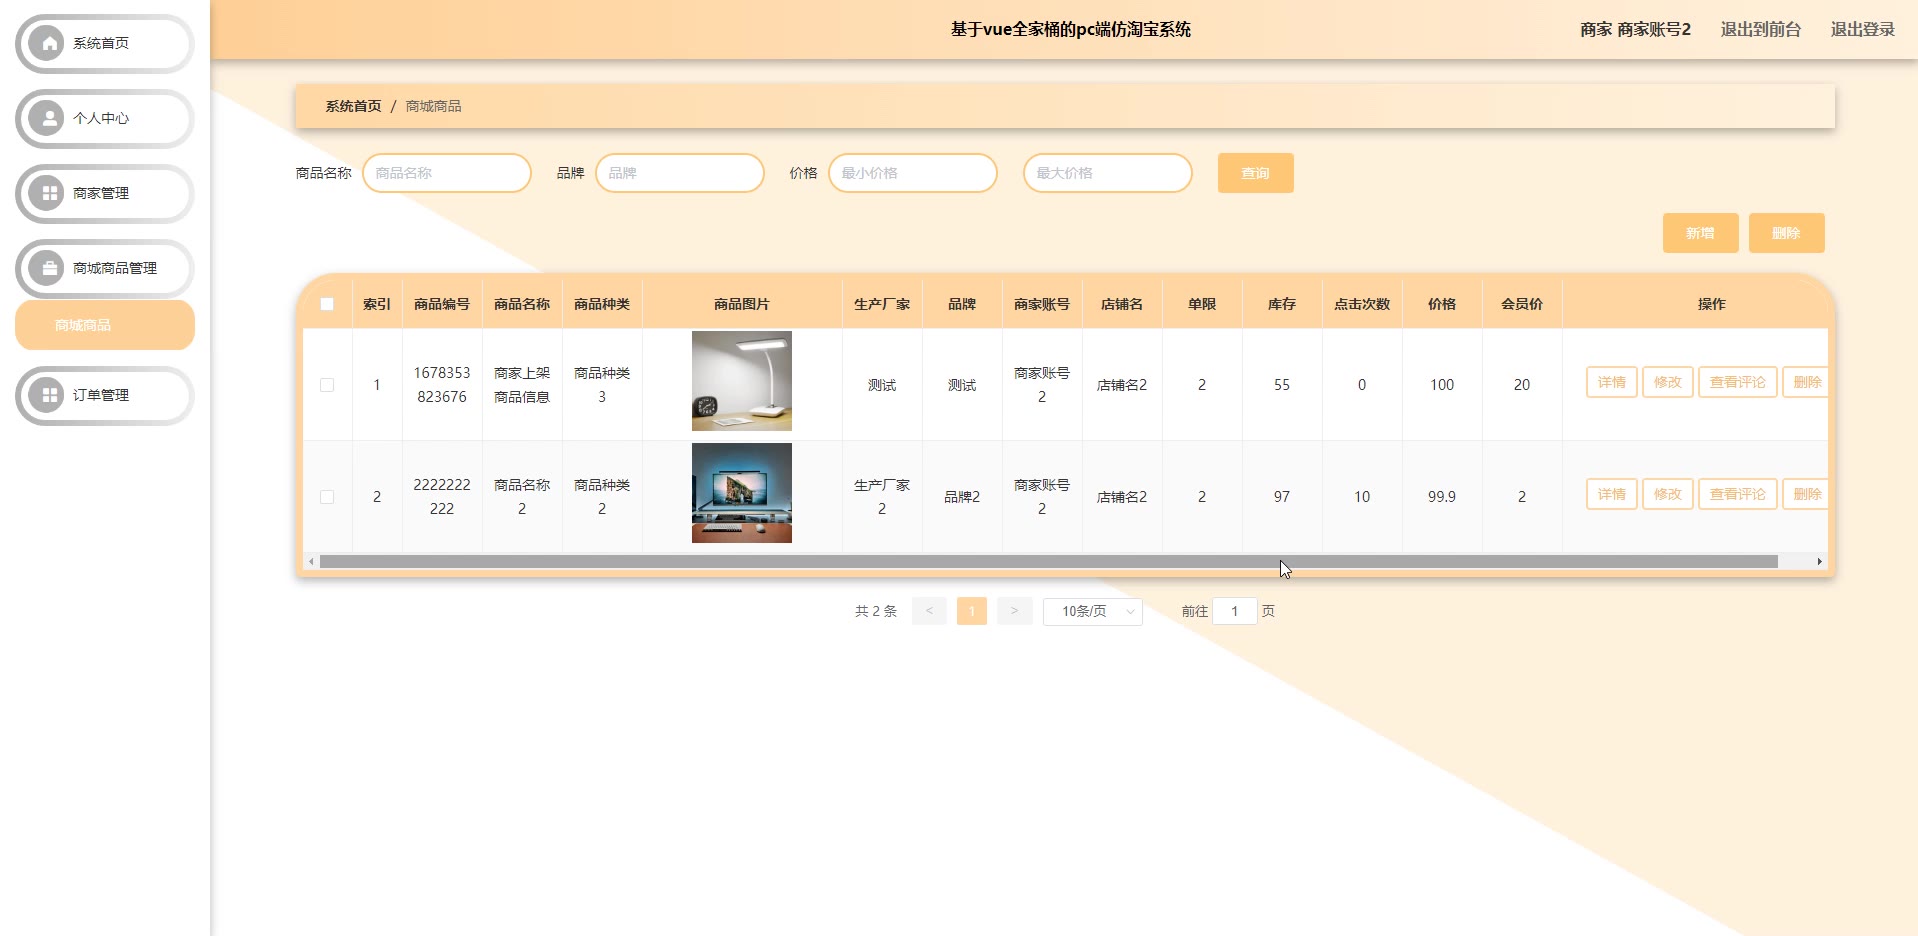Expand the 订单管理 sidebar menu

[x=101, y=395]
